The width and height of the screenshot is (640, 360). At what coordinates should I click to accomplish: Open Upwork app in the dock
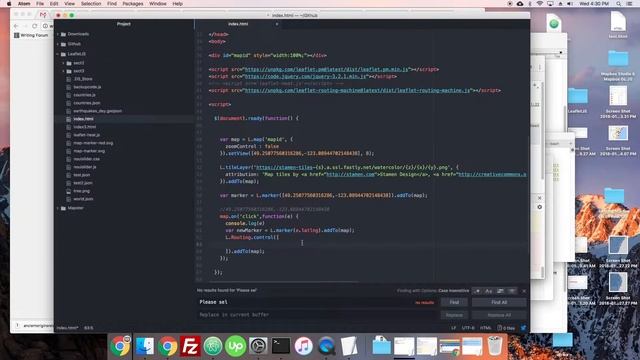[236, 346]
